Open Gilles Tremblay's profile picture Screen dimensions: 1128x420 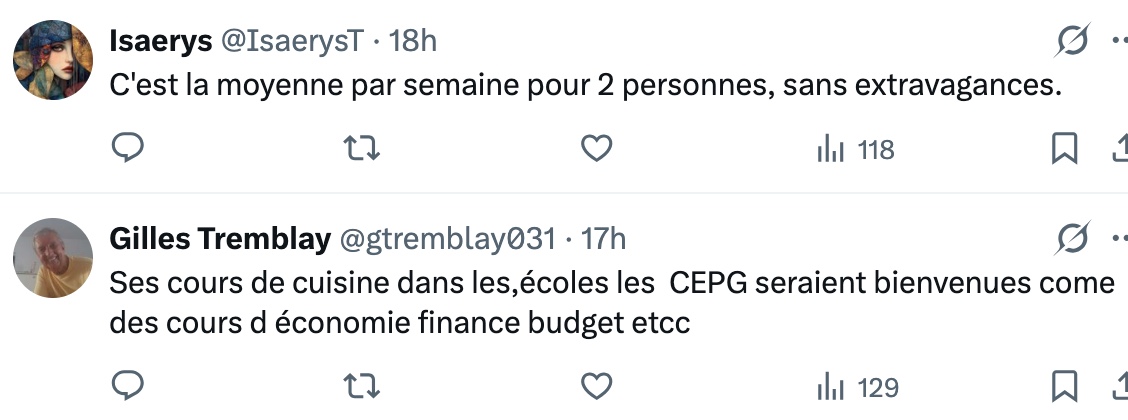click(x=52, y=258)
